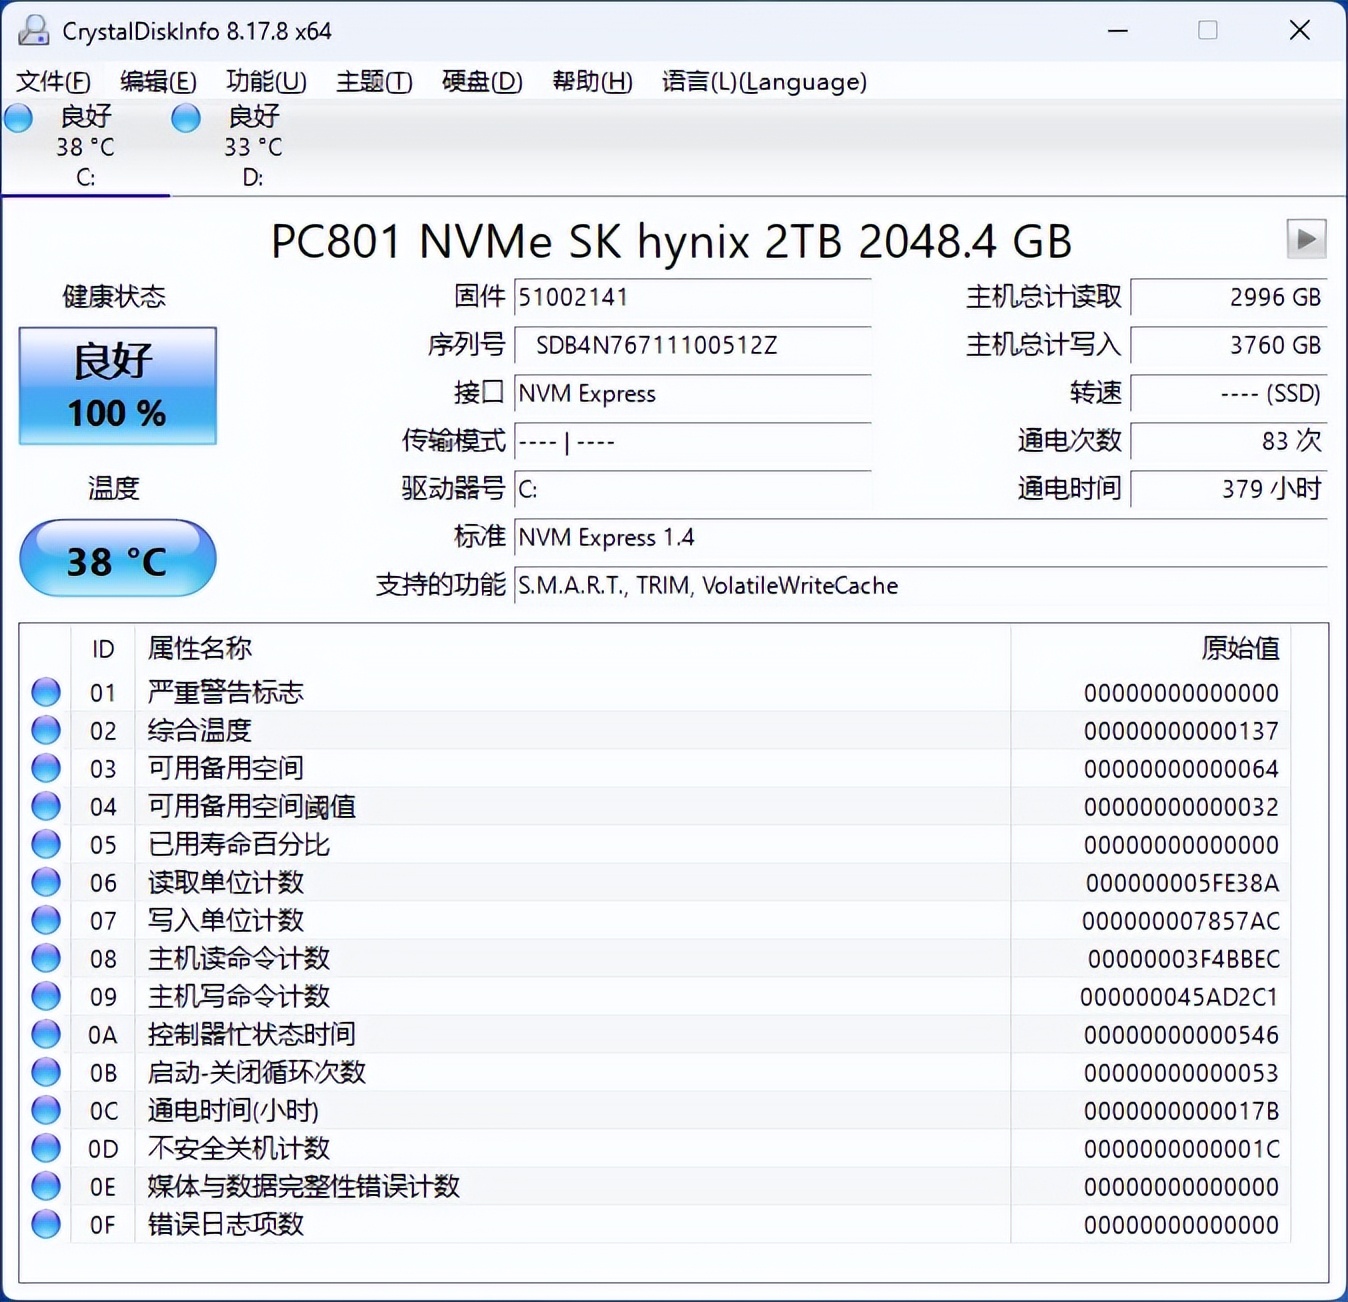
Task: Click the 38 °C temperature button
Action: [x=117, y=559]
